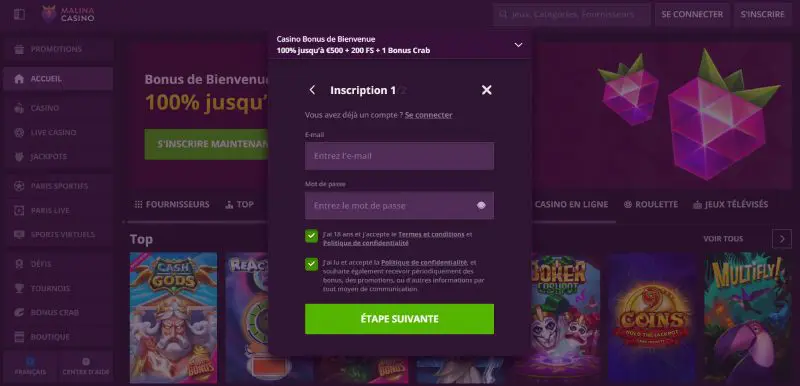Viewport: 800px width, 386px height.
Task: Click the S'inscrire header button
Action: pos(763,15)
